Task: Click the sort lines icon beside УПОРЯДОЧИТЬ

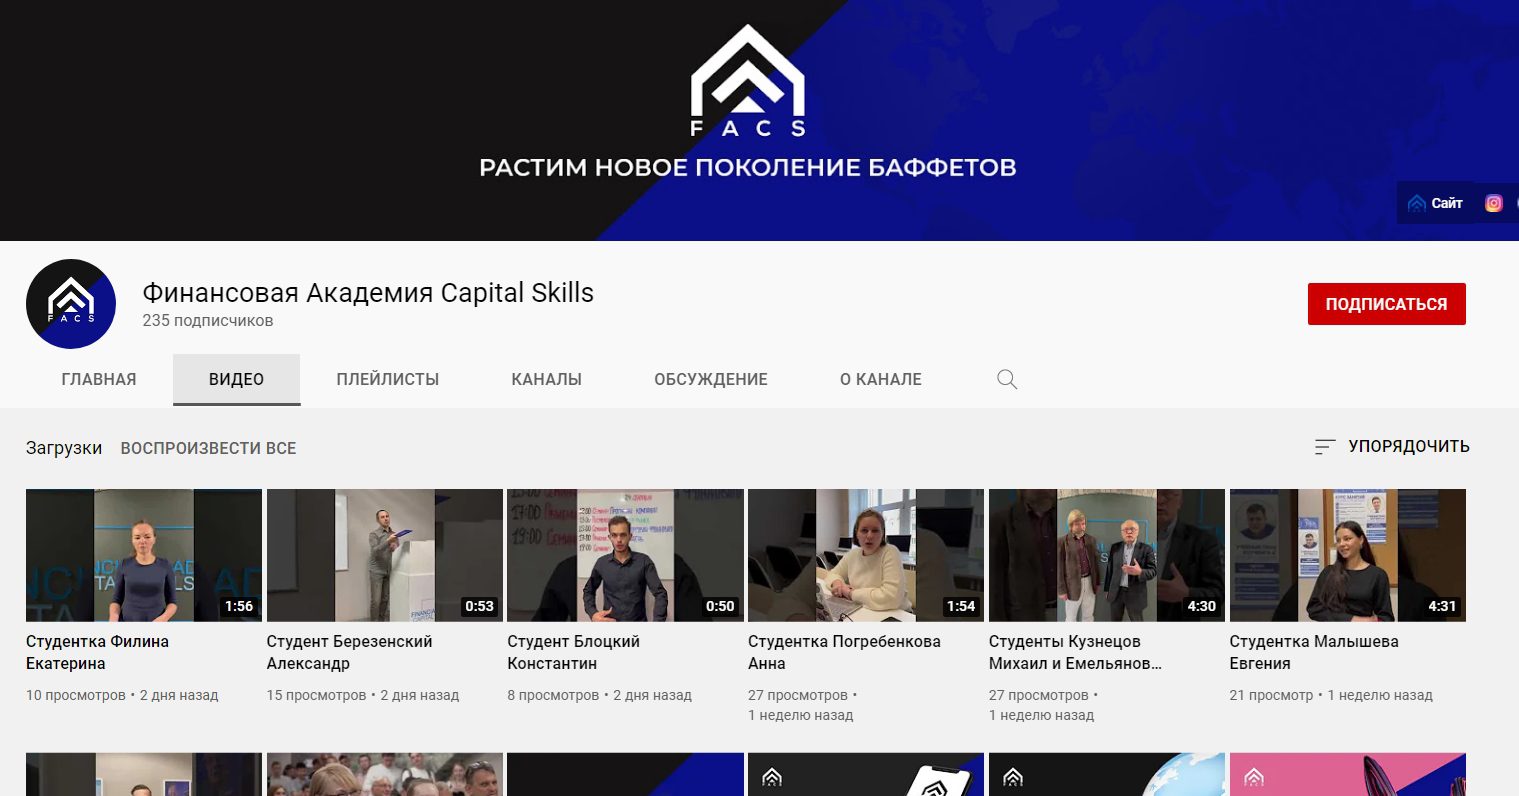Action: (x=1325, y=447)
